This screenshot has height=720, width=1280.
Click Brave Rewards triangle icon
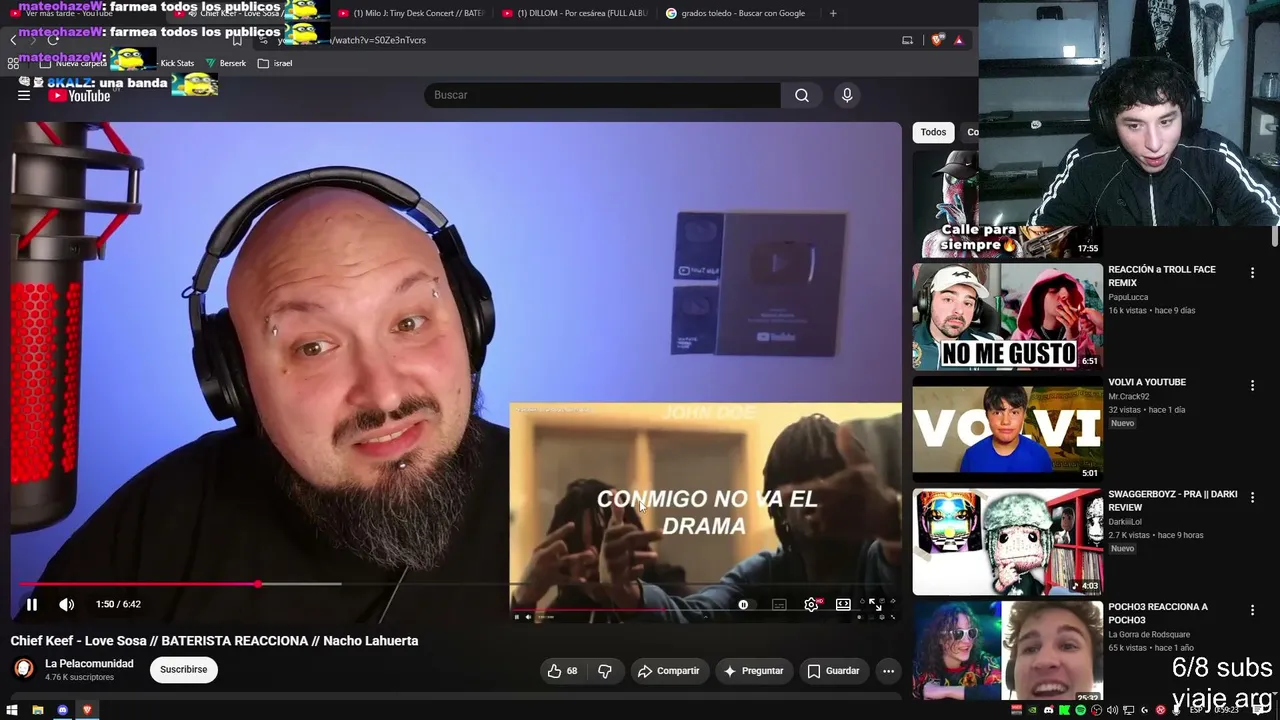click(x=959, y=40)
